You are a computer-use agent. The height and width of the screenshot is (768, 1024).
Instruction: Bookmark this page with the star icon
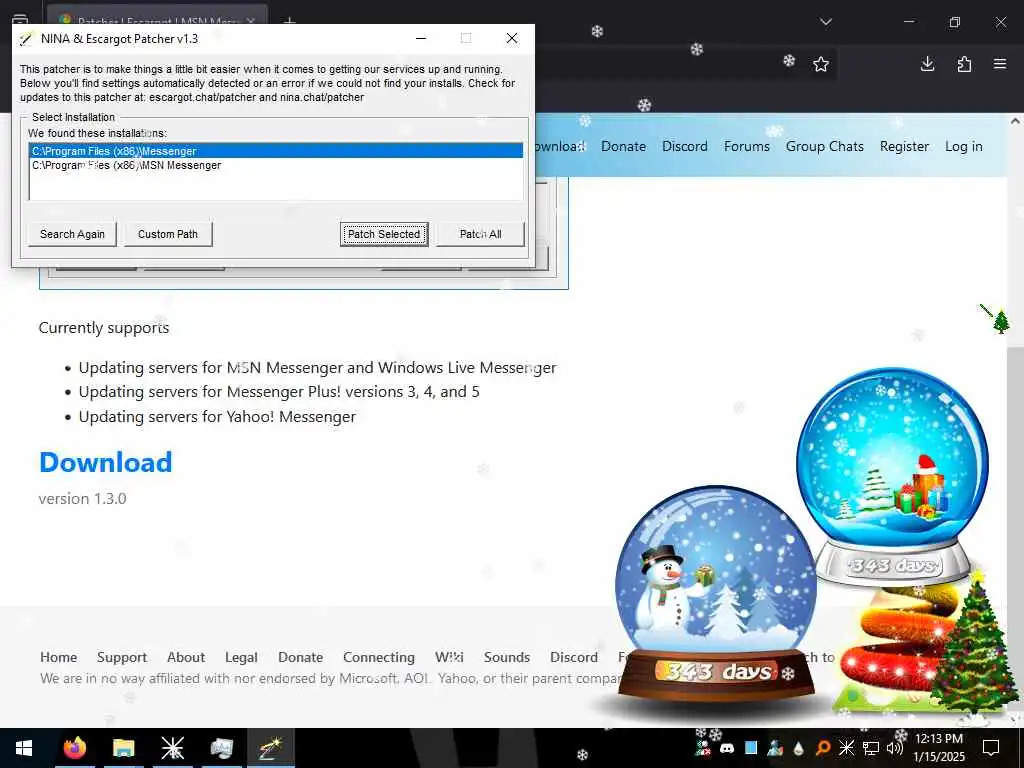pos(821,64)
